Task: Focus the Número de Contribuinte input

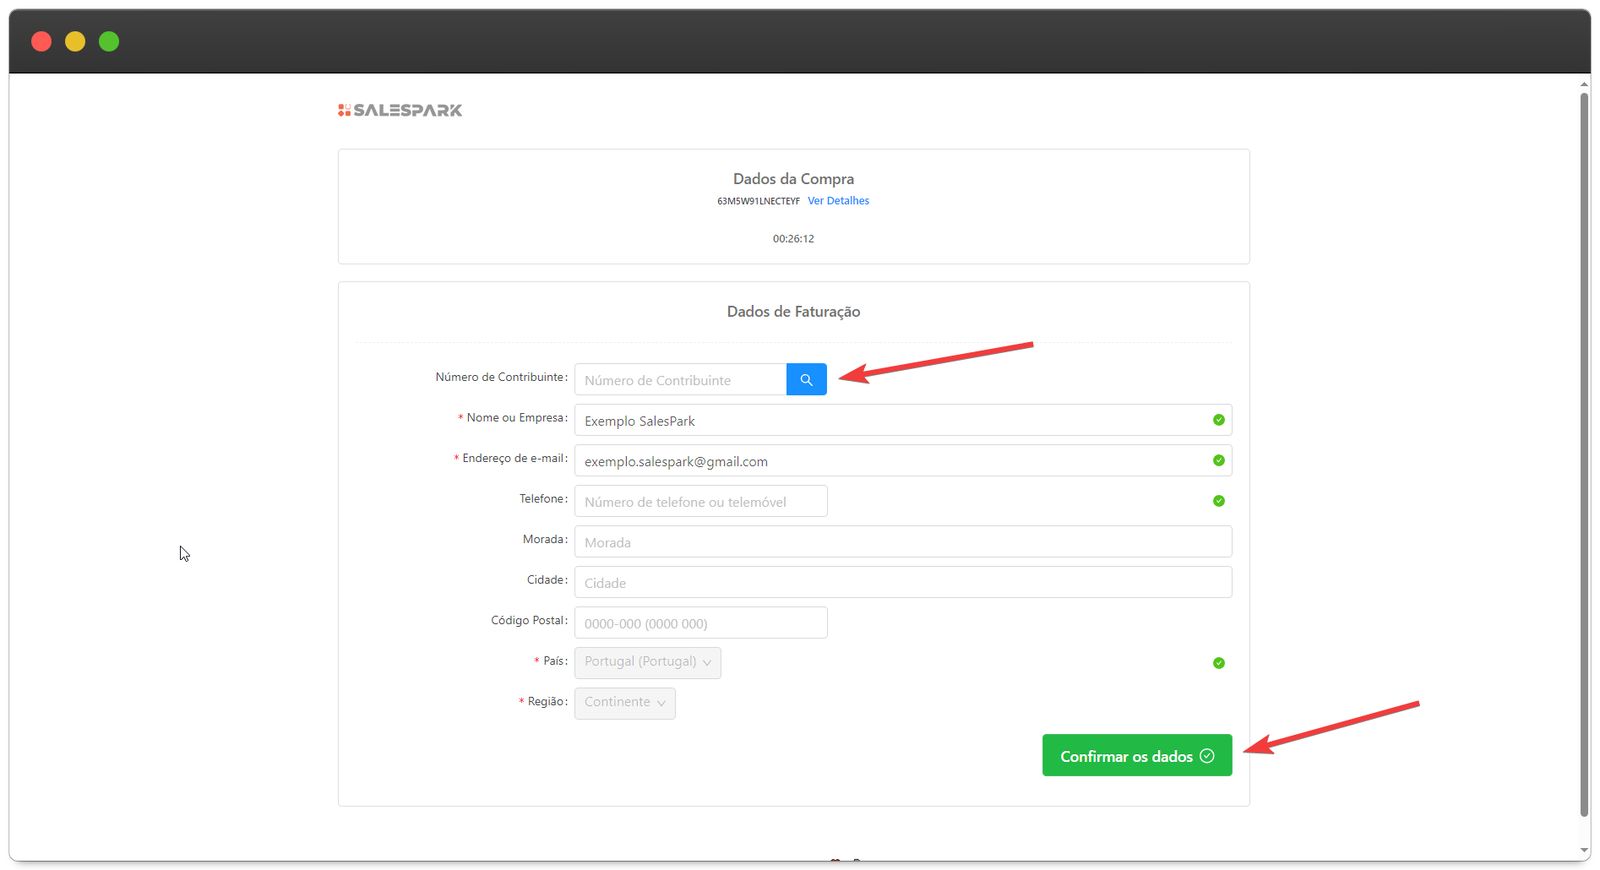Action: (680, 380)
